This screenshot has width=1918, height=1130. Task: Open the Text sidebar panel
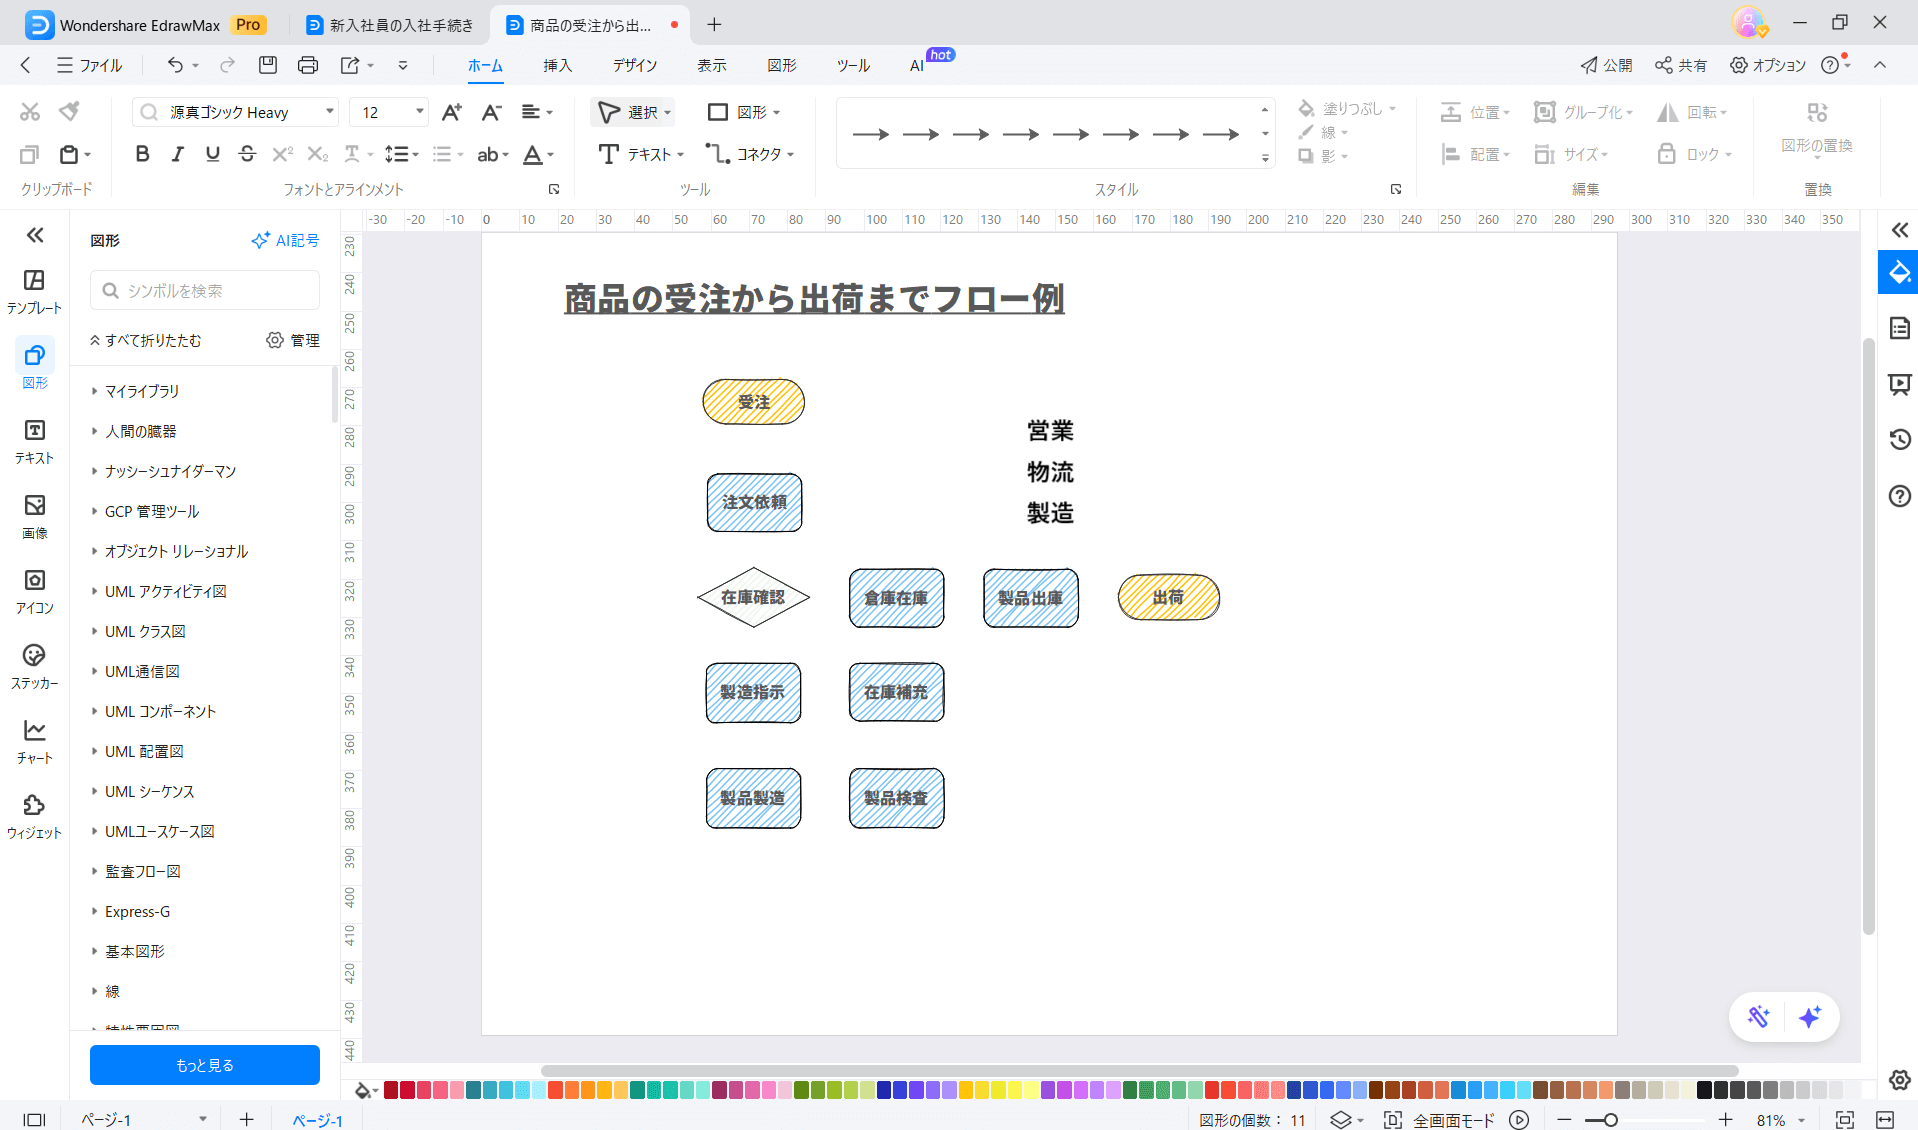tap(34, 441)
